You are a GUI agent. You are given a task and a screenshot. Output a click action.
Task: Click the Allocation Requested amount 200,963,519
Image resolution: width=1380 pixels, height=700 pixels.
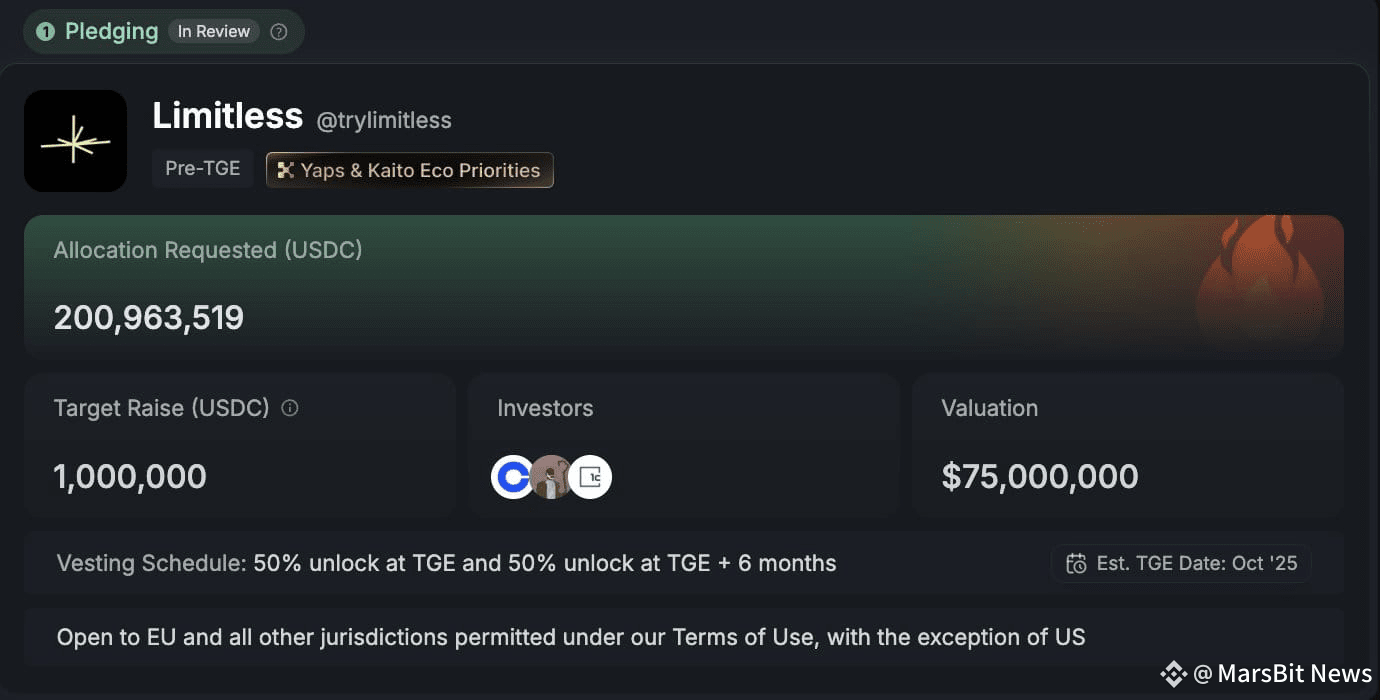pyautogui.click(x=149, y=318)
